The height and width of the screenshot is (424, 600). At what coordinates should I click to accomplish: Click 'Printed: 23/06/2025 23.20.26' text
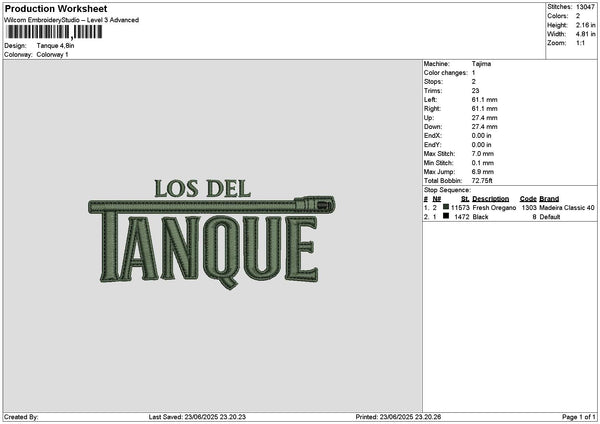398,417
